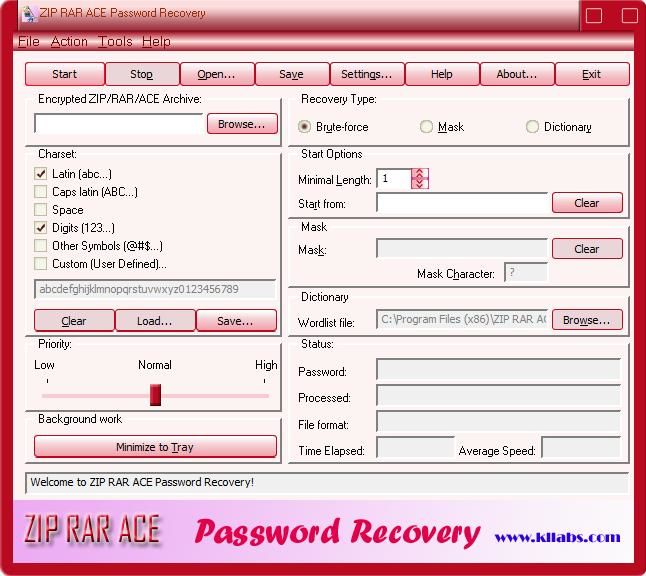The width and height of the screenshot is (646, 576).
Task: Increase Minimal Length with up arrow
Action: click(420, 173)
